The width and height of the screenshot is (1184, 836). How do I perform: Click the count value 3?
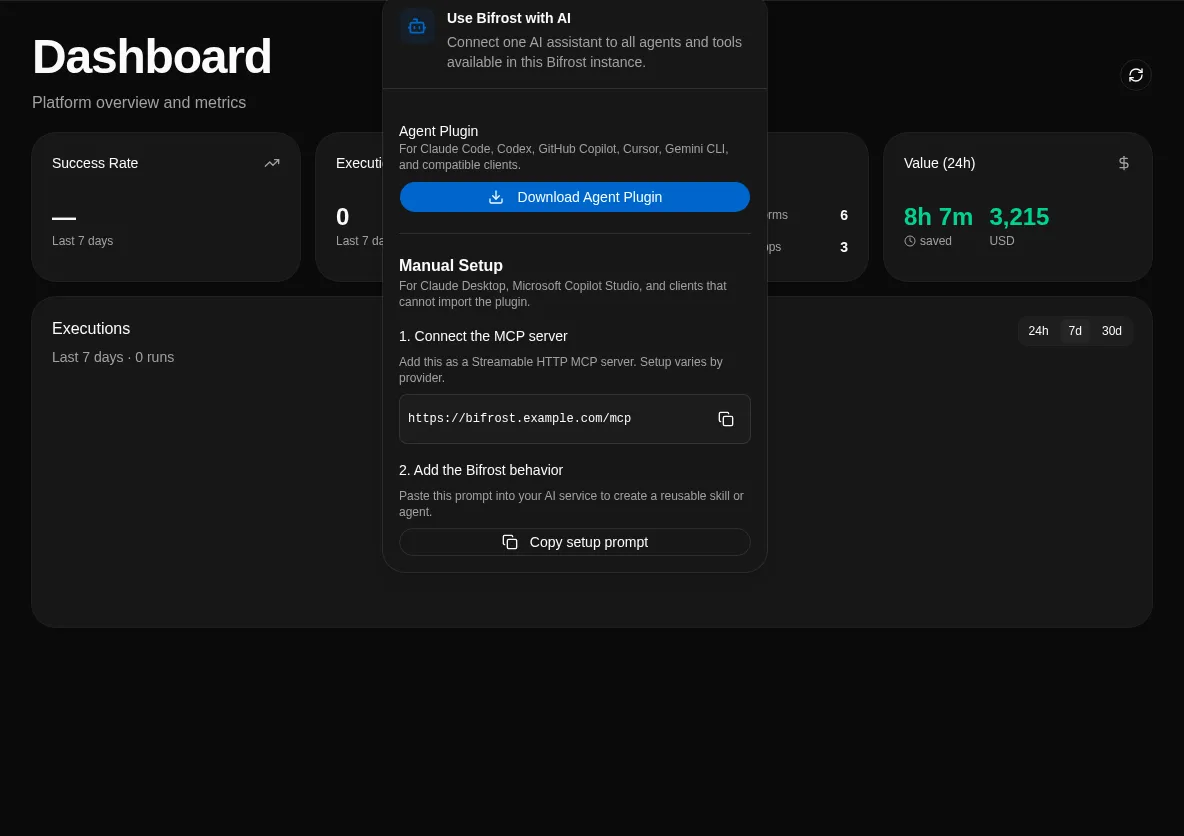click(x=843, y=247)
